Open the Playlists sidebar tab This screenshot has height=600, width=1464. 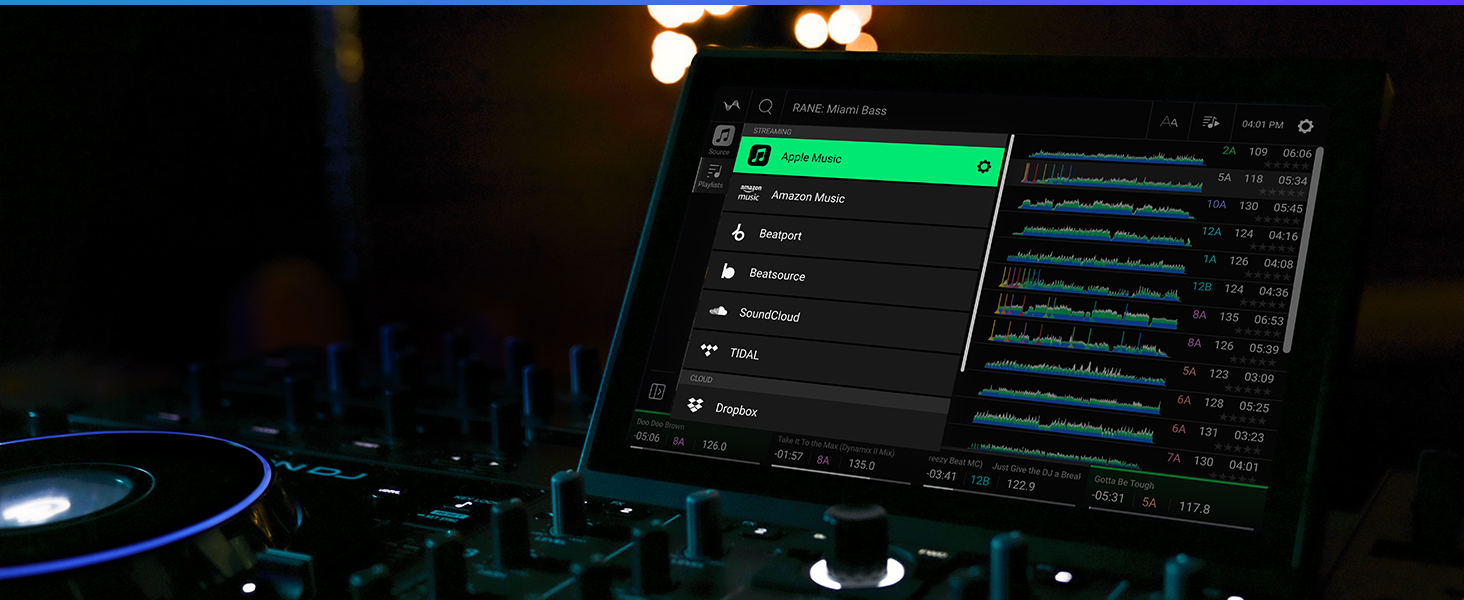[712, 175]
